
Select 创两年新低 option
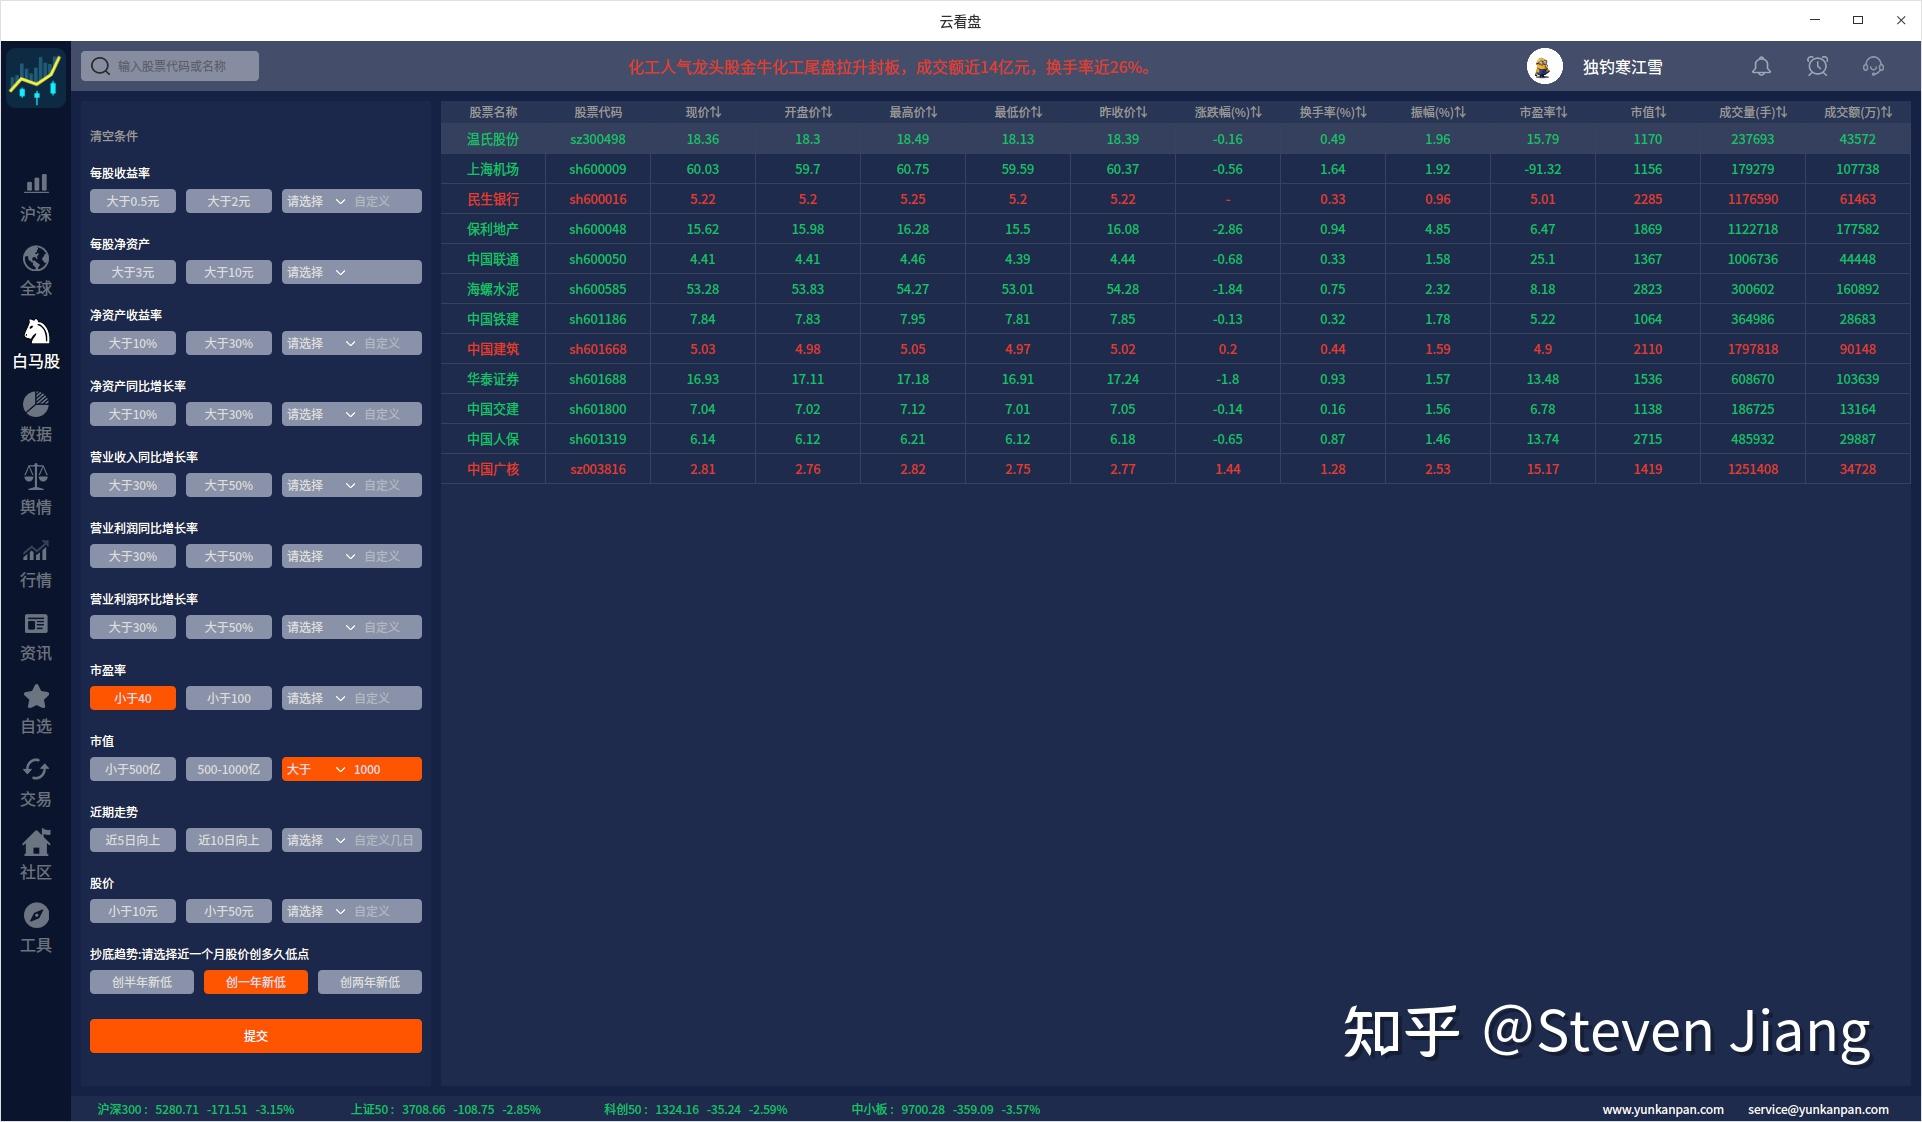coord(370,982)
